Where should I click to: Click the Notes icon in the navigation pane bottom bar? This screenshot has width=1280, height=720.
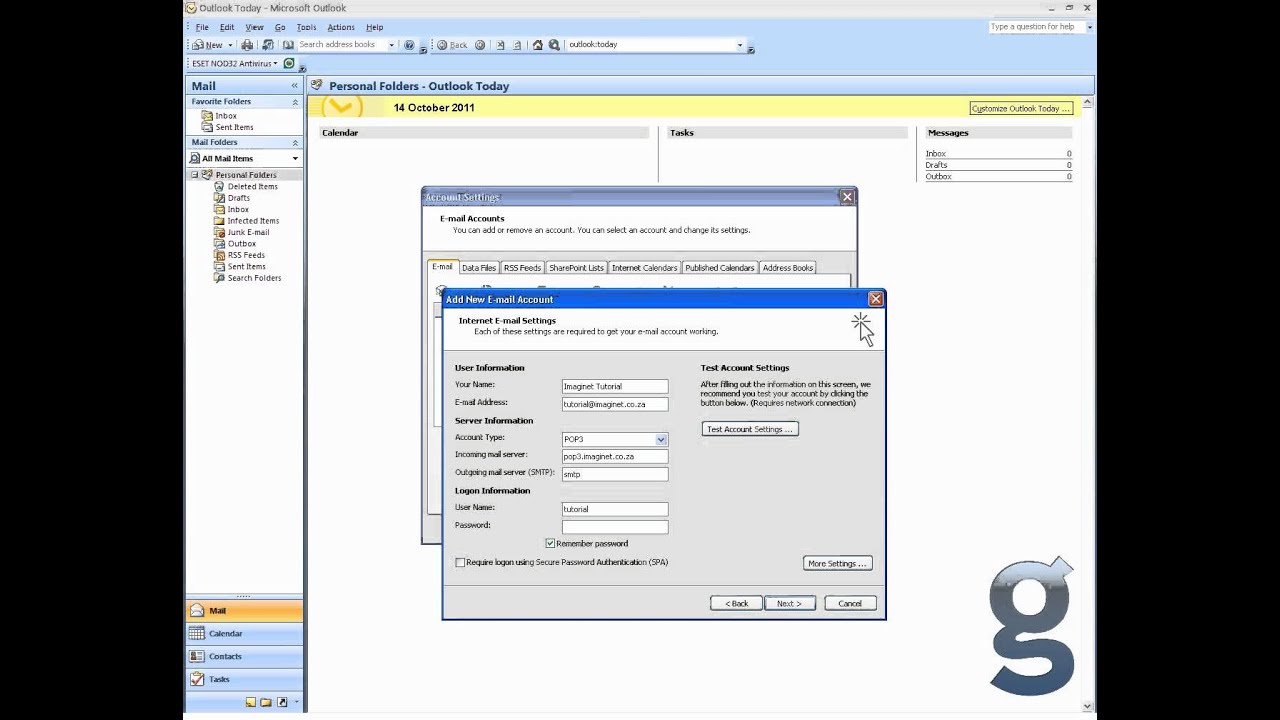[x=250, y=702]
